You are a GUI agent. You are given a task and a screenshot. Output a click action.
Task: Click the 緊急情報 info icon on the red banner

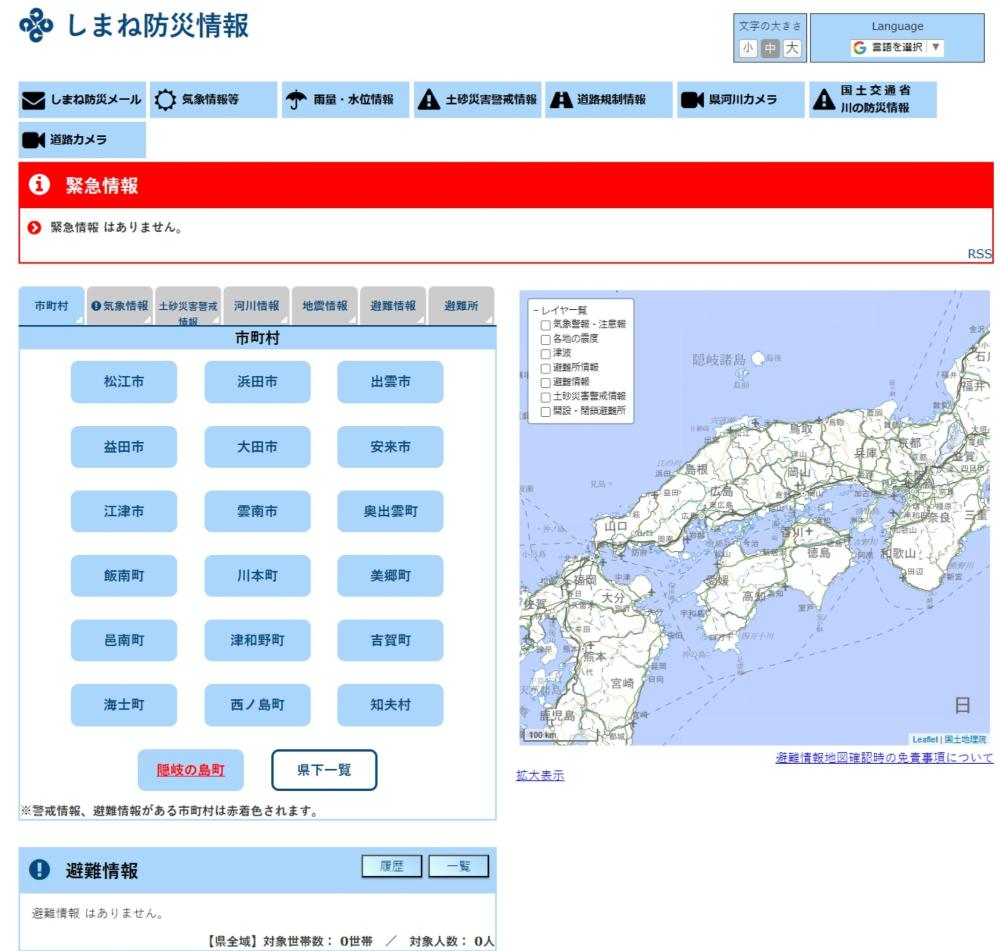coord(38,185)
